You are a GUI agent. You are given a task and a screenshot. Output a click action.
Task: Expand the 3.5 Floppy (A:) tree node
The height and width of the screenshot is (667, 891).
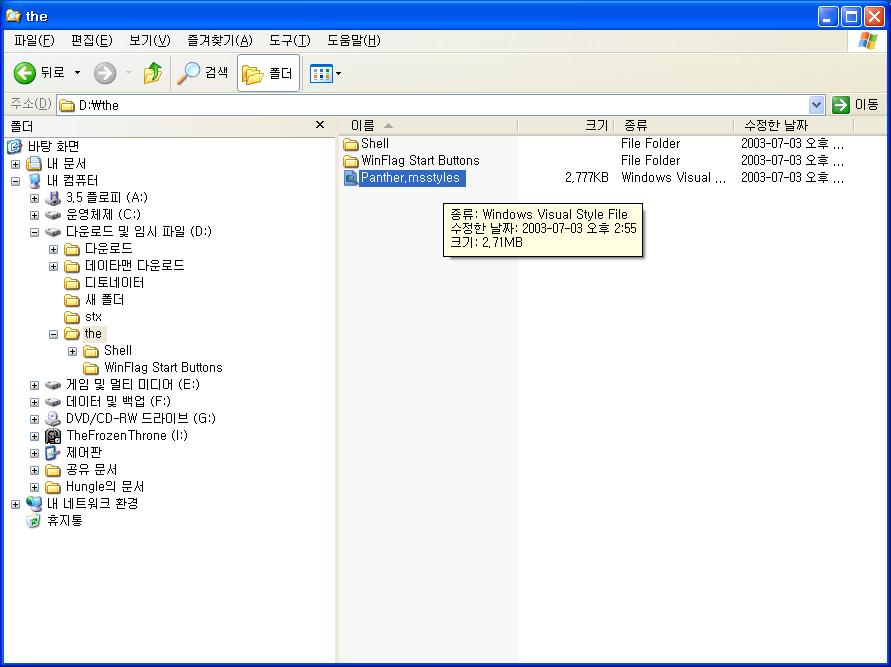(35, 198)
